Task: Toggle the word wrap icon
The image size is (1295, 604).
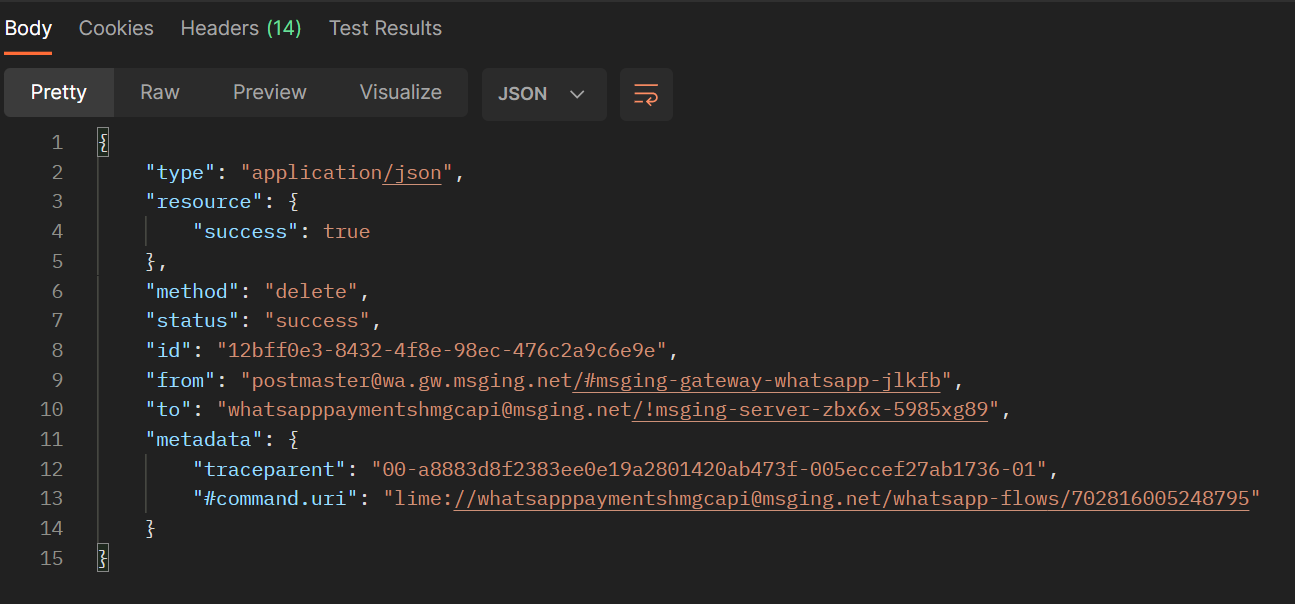Action: tap(646, 94)
